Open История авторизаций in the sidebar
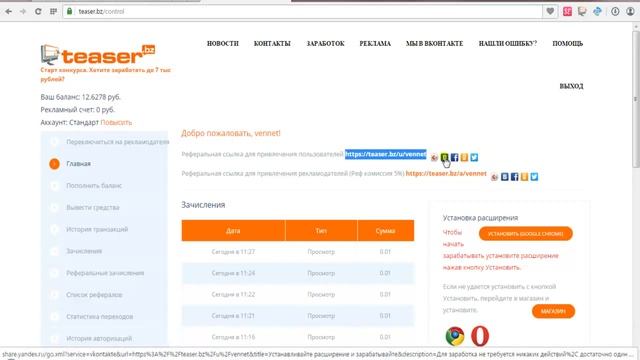Image resolution: width=640 pixels, height=360 pixels. pyautogui.click(x=99, y=338)
